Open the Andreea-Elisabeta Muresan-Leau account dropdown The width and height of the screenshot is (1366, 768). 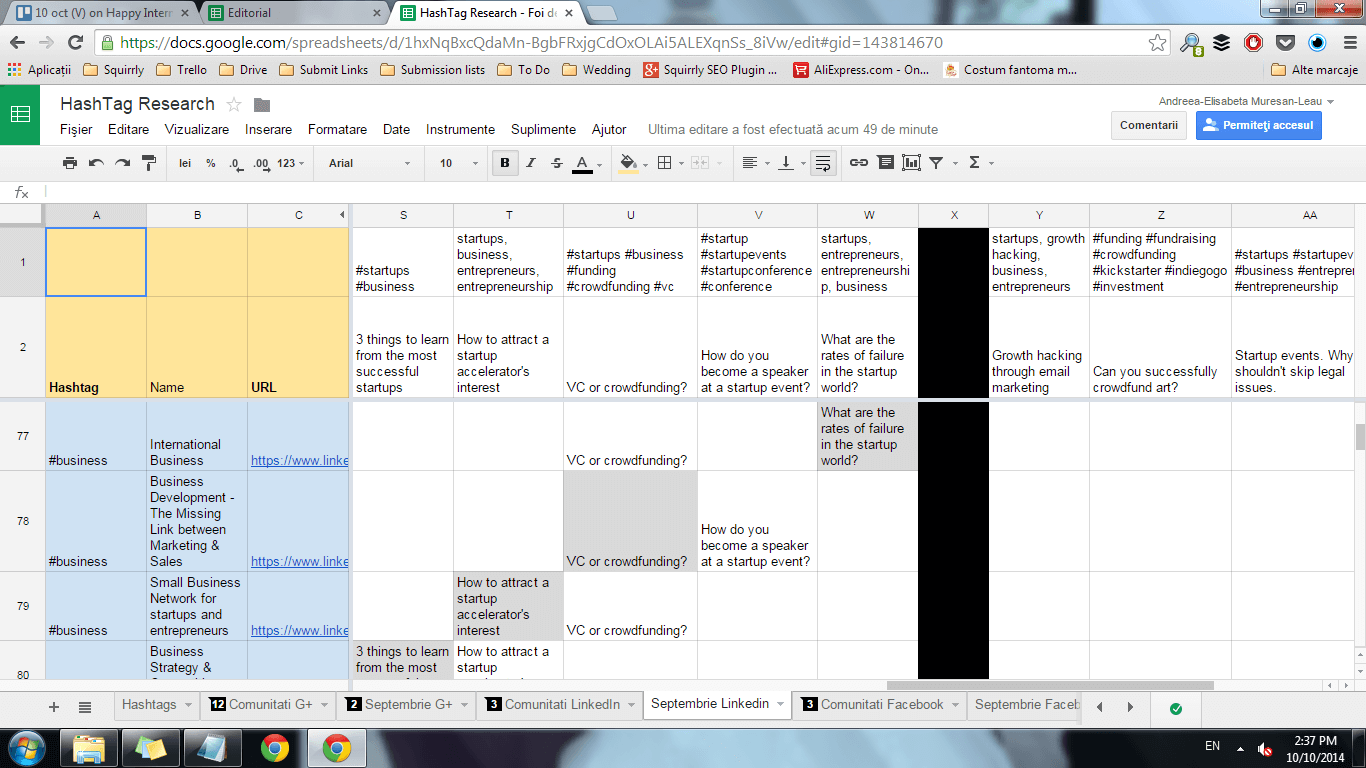tap(1247, 101)
